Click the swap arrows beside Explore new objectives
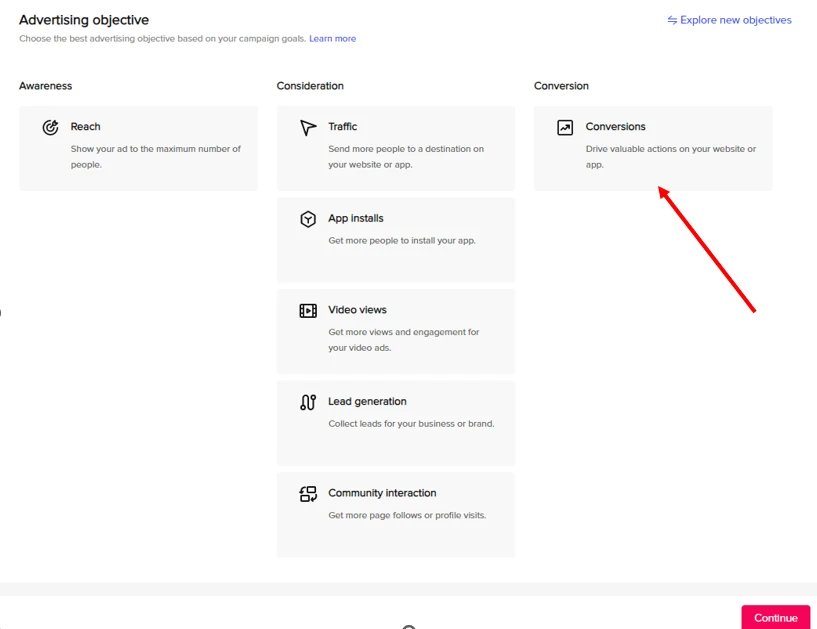Screen dimensions: 817x629 click(672, 20)
